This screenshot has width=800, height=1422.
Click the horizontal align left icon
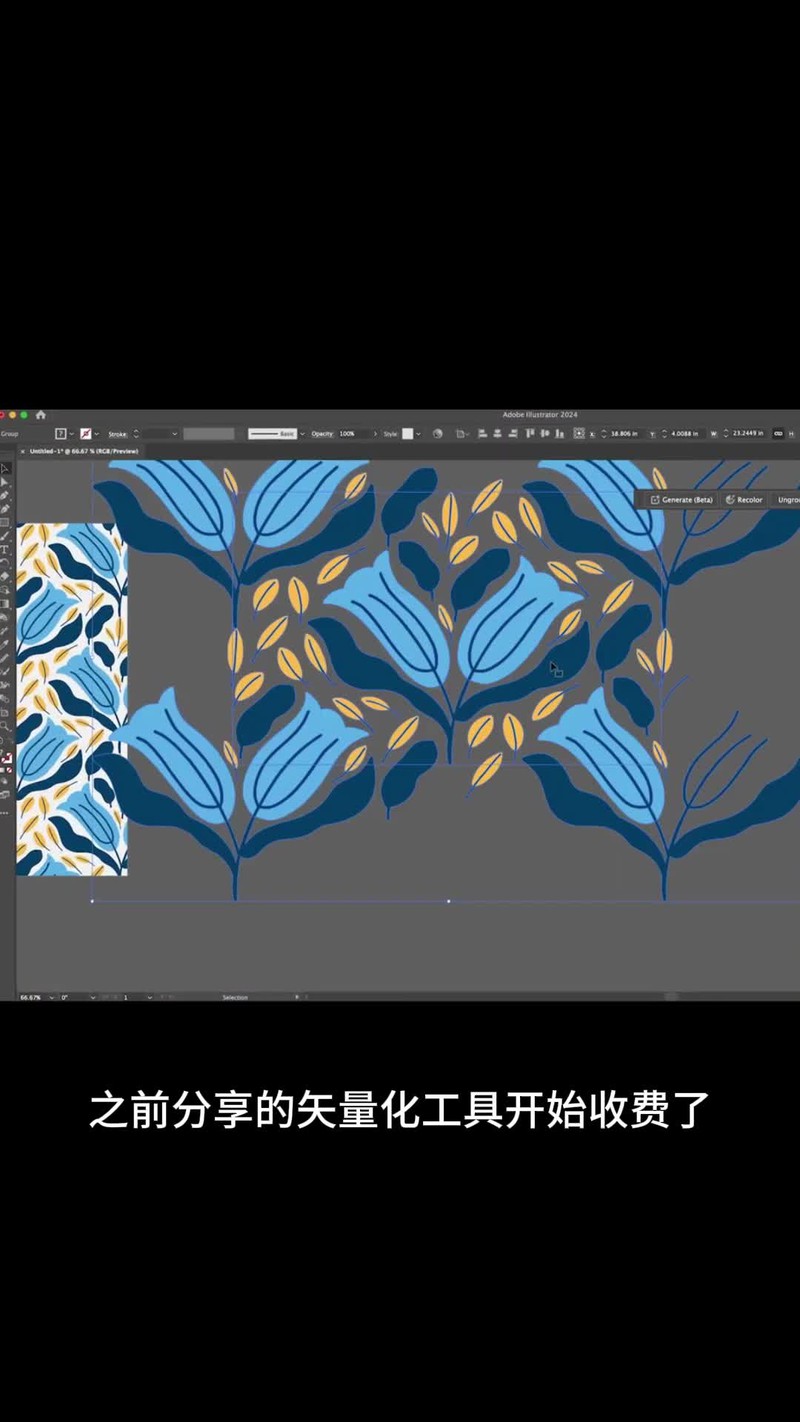(482, 434)
